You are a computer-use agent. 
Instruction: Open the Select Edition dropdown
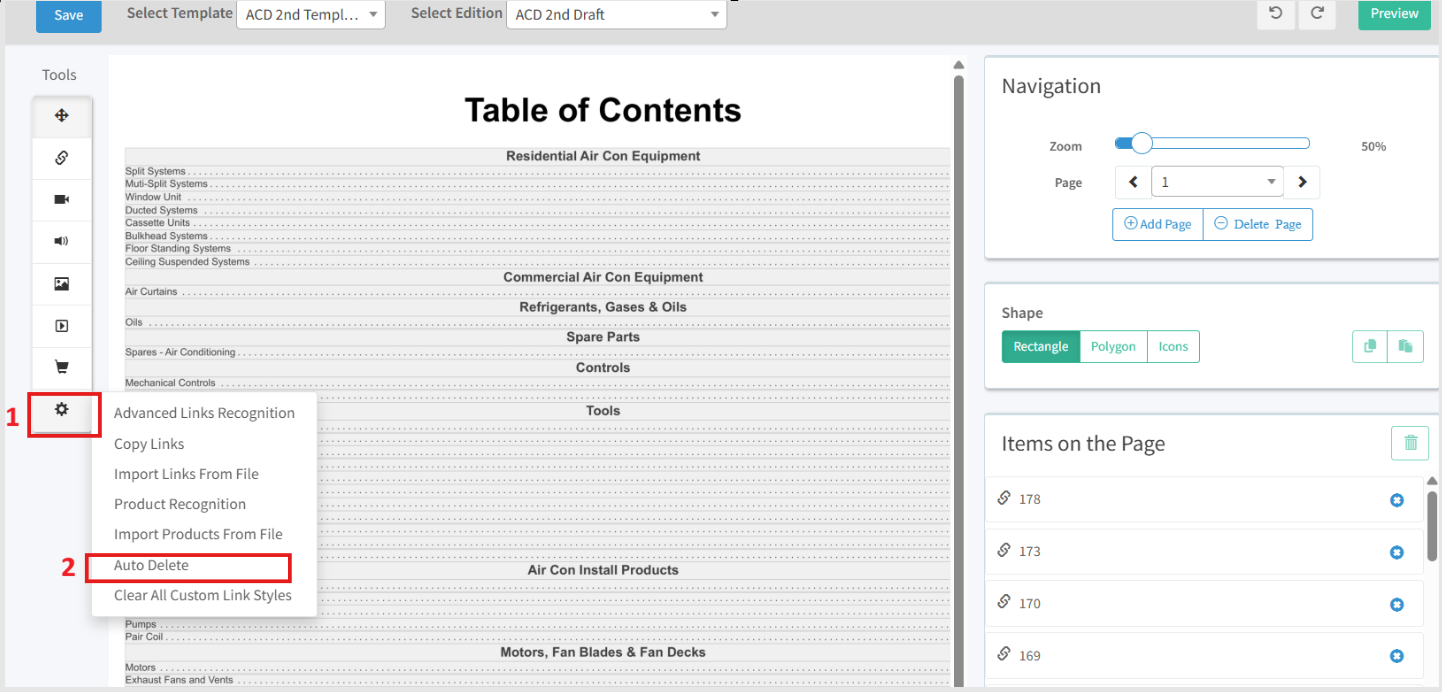point(616,15)
